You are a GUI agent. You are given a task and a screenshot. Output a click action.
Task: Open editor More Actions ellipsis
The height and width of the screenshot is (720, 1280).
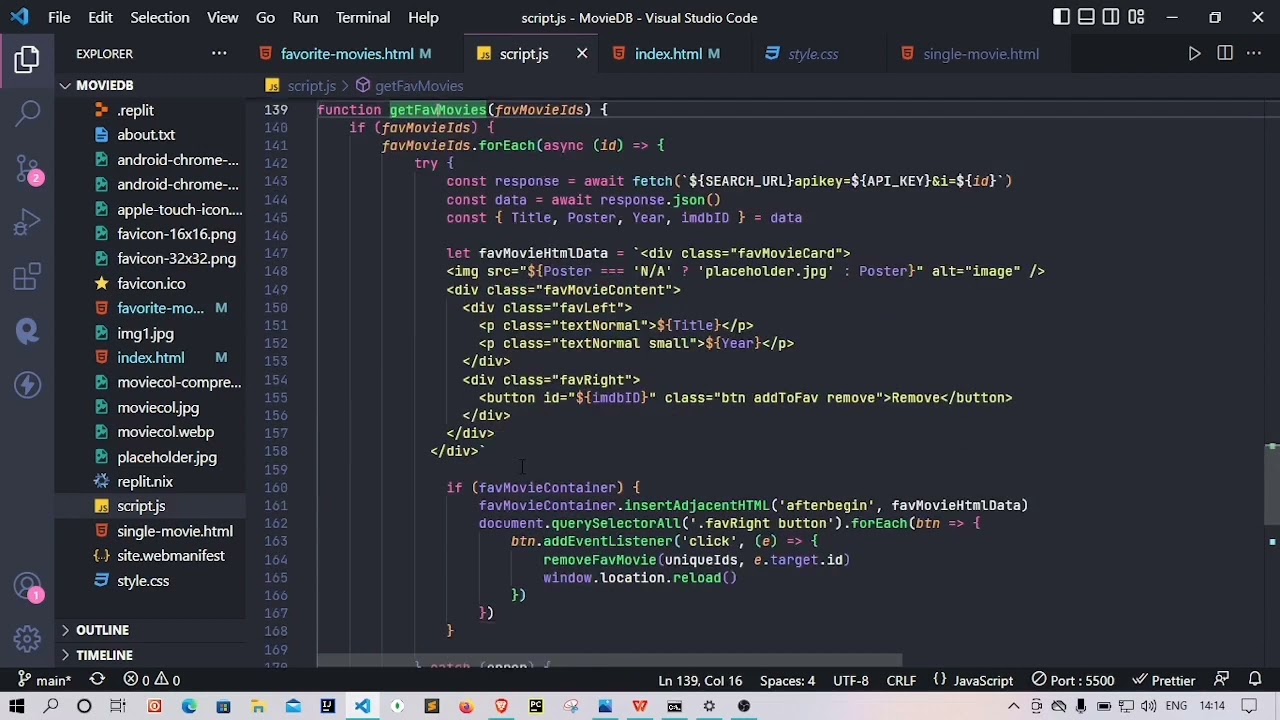coord(1254,54)
